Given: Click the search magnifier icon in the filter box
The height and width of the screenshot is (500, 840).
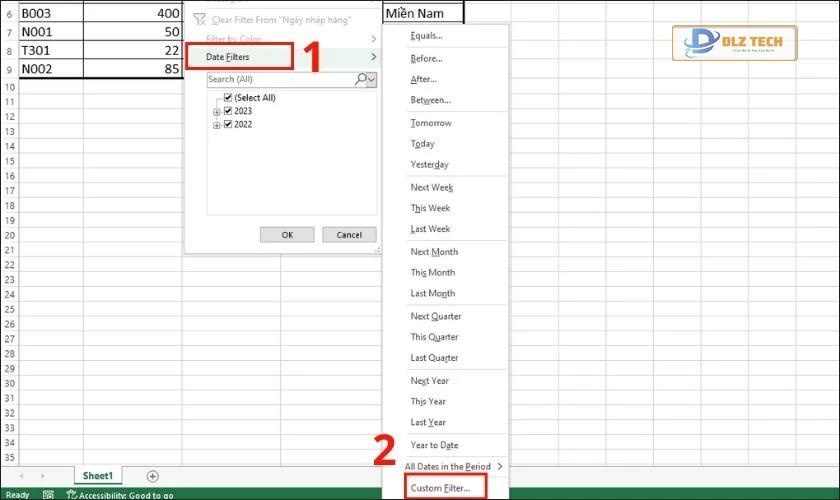Looking at the screenshot, I should (x=361, y=79).
